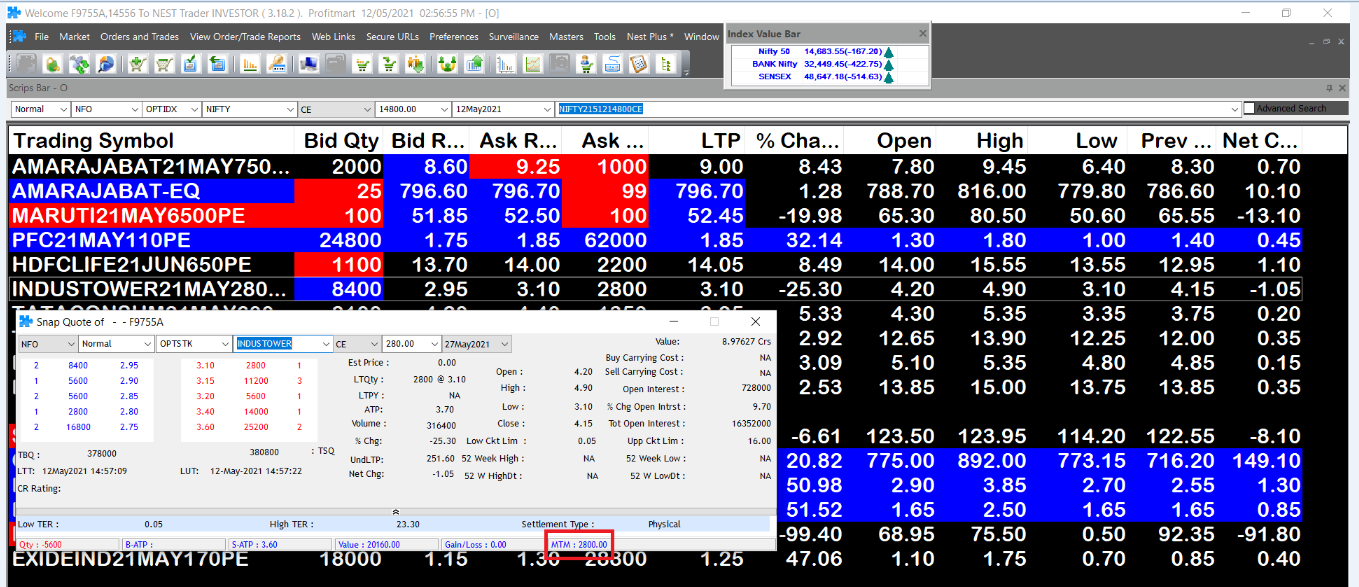Viewport: 1359px width, 587px height.
Task: Open the OPTSTK dropdown in Snap Quote
Action: coord(194,344)
